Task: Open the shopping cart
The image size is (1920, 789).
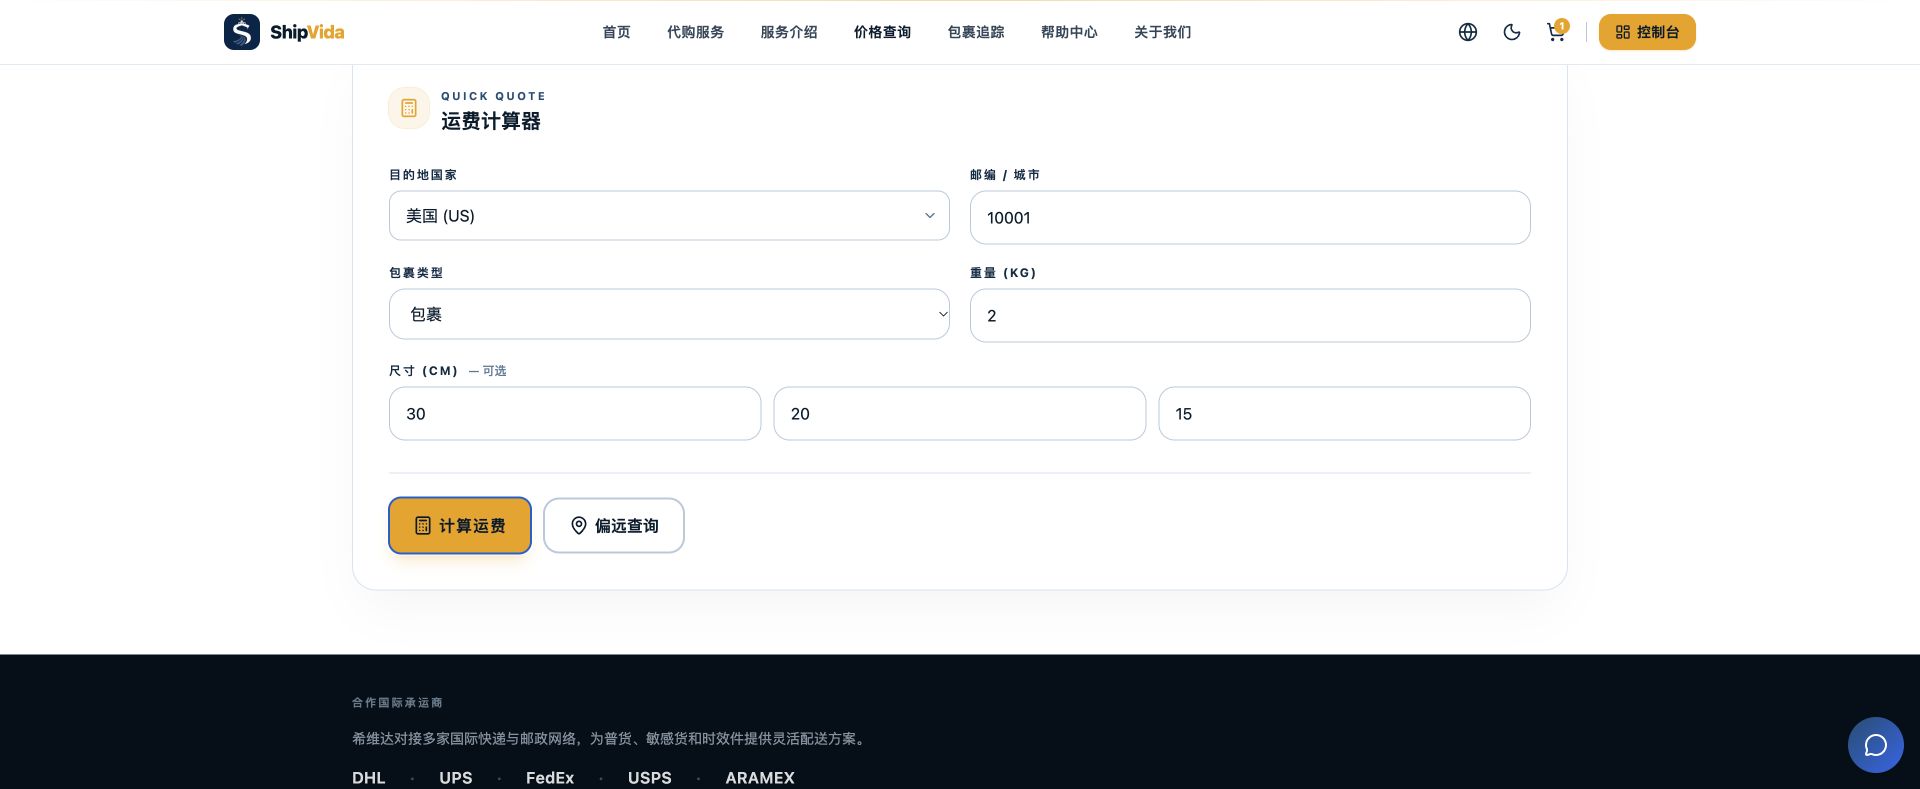Action: (1556, 32)
